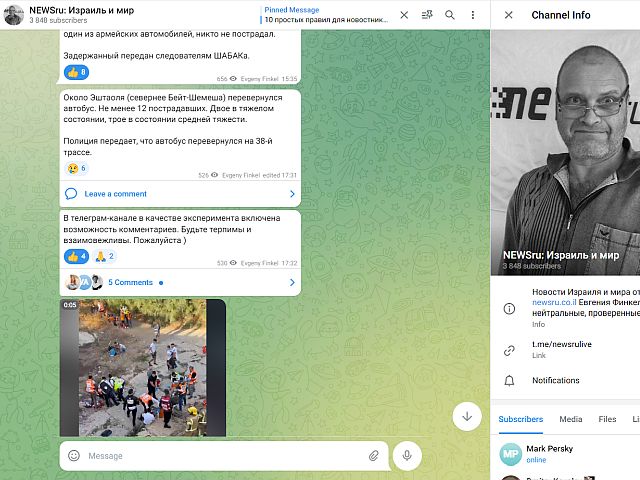The height and width of the screenshot is (480, 640).
Task: Click NEWSru channel title in header
Action: [82, 10]
